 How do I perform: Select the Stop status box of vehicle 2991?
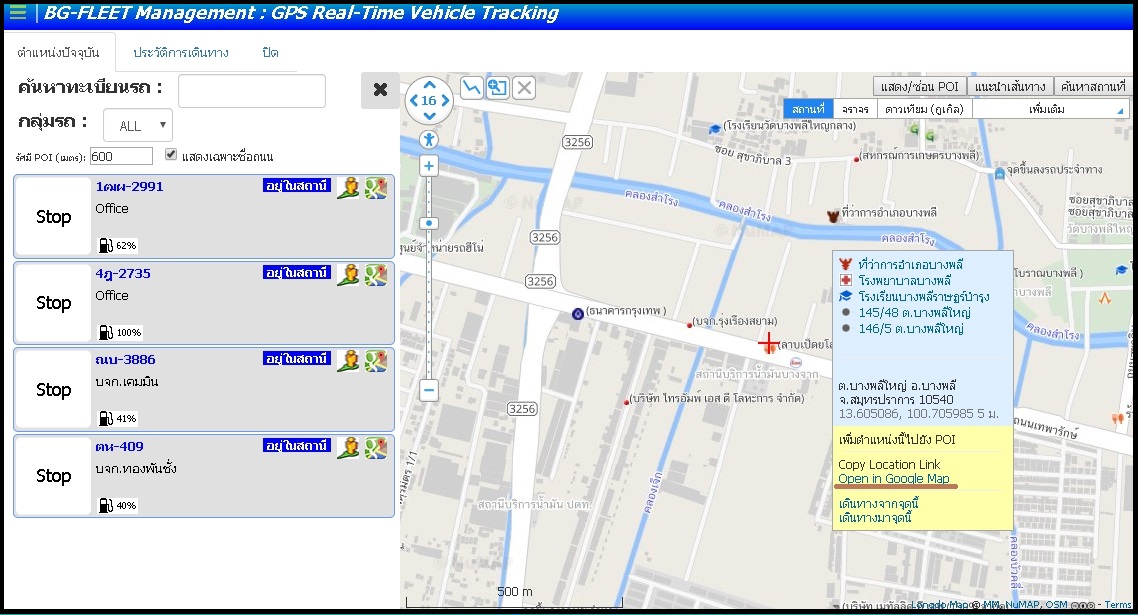click(x=53, y=216)
